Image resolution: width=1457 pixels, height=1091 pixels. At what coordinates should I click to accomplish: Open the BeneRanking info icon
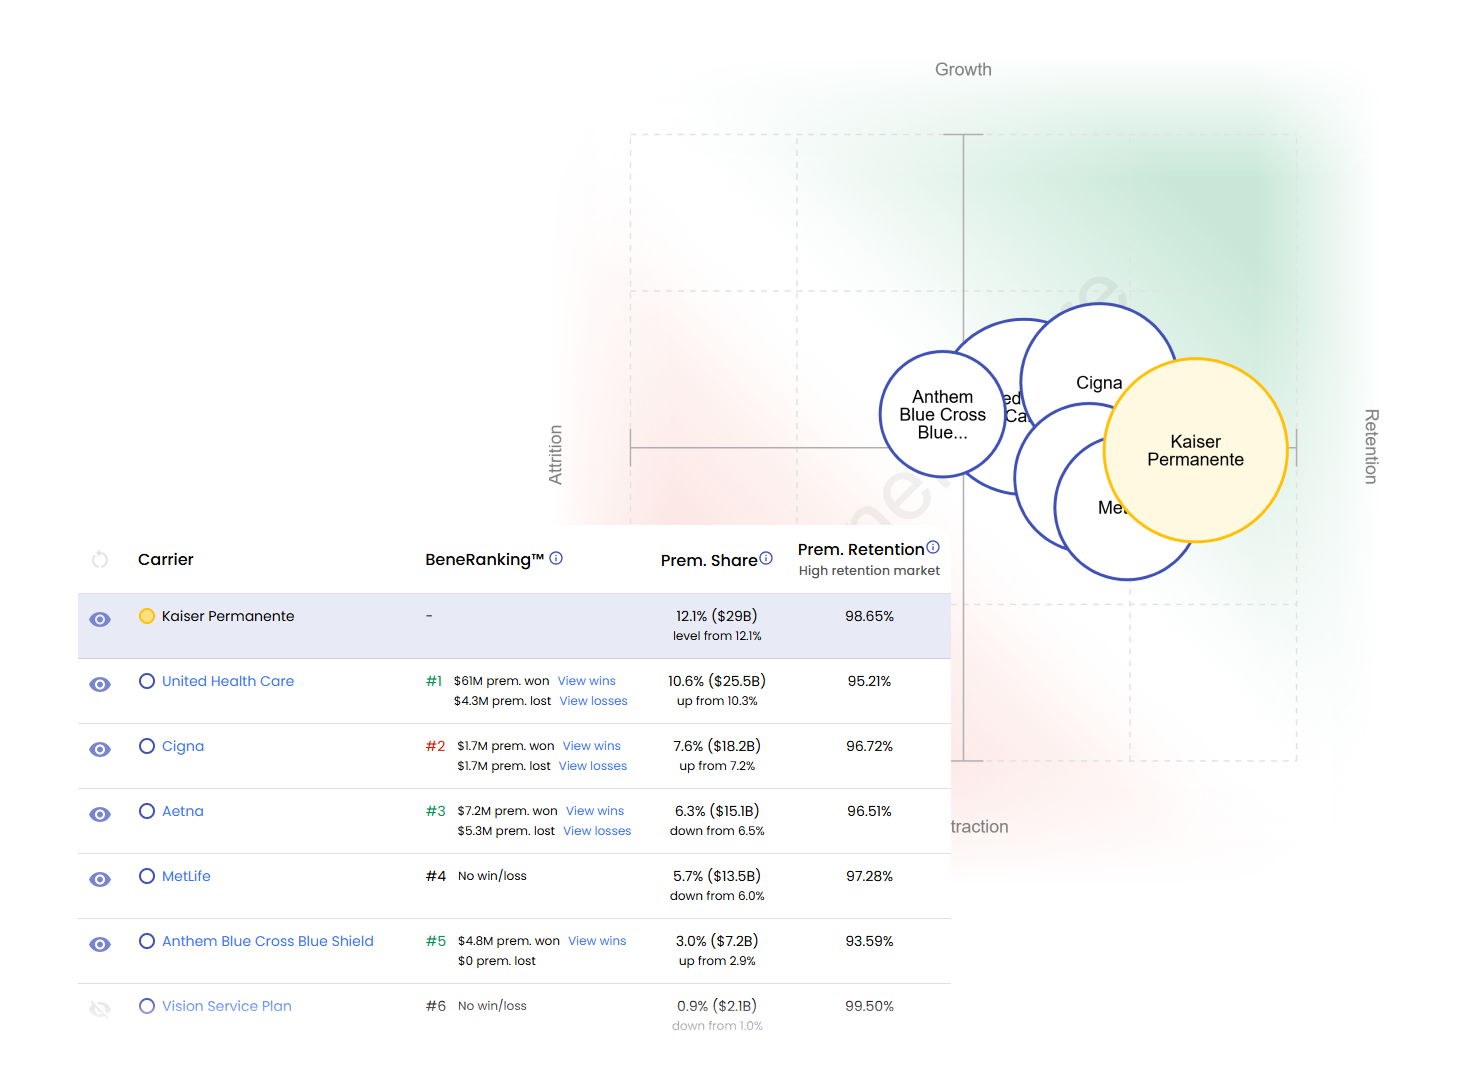point(556,559)
